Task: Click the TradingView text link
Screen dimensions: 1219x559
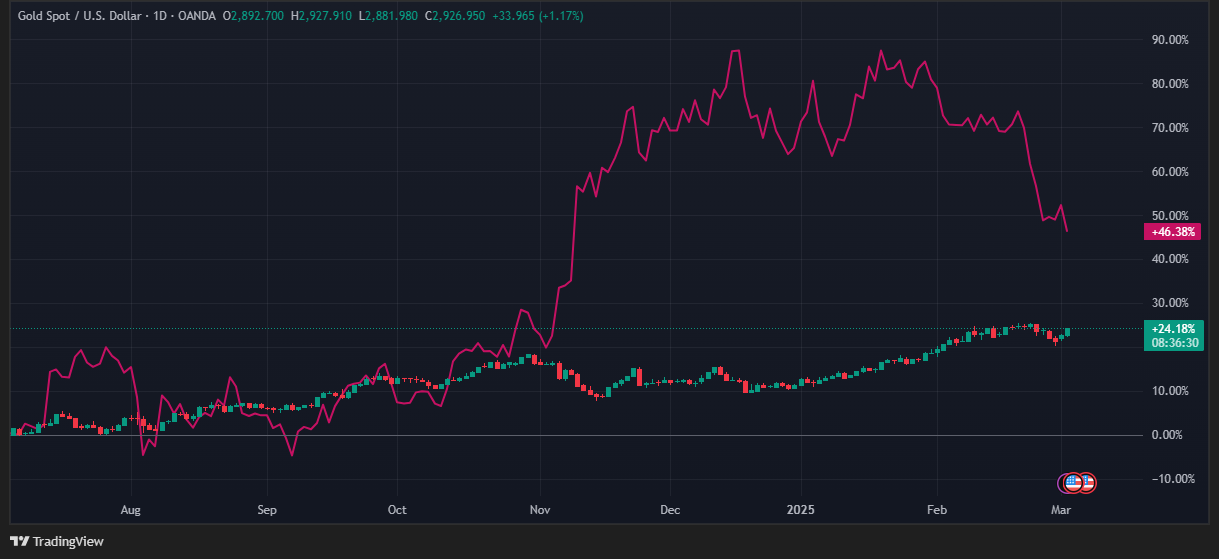Action: [x=68, y=541]
